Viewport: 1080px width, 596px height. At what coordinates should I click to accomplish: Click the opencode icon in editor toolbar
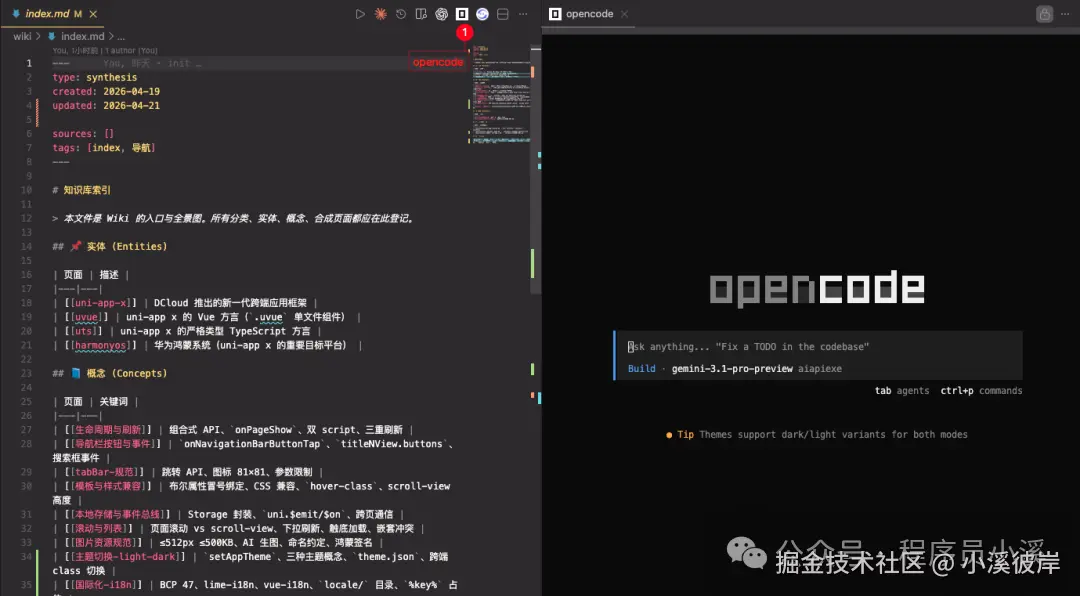pos(462,14)
